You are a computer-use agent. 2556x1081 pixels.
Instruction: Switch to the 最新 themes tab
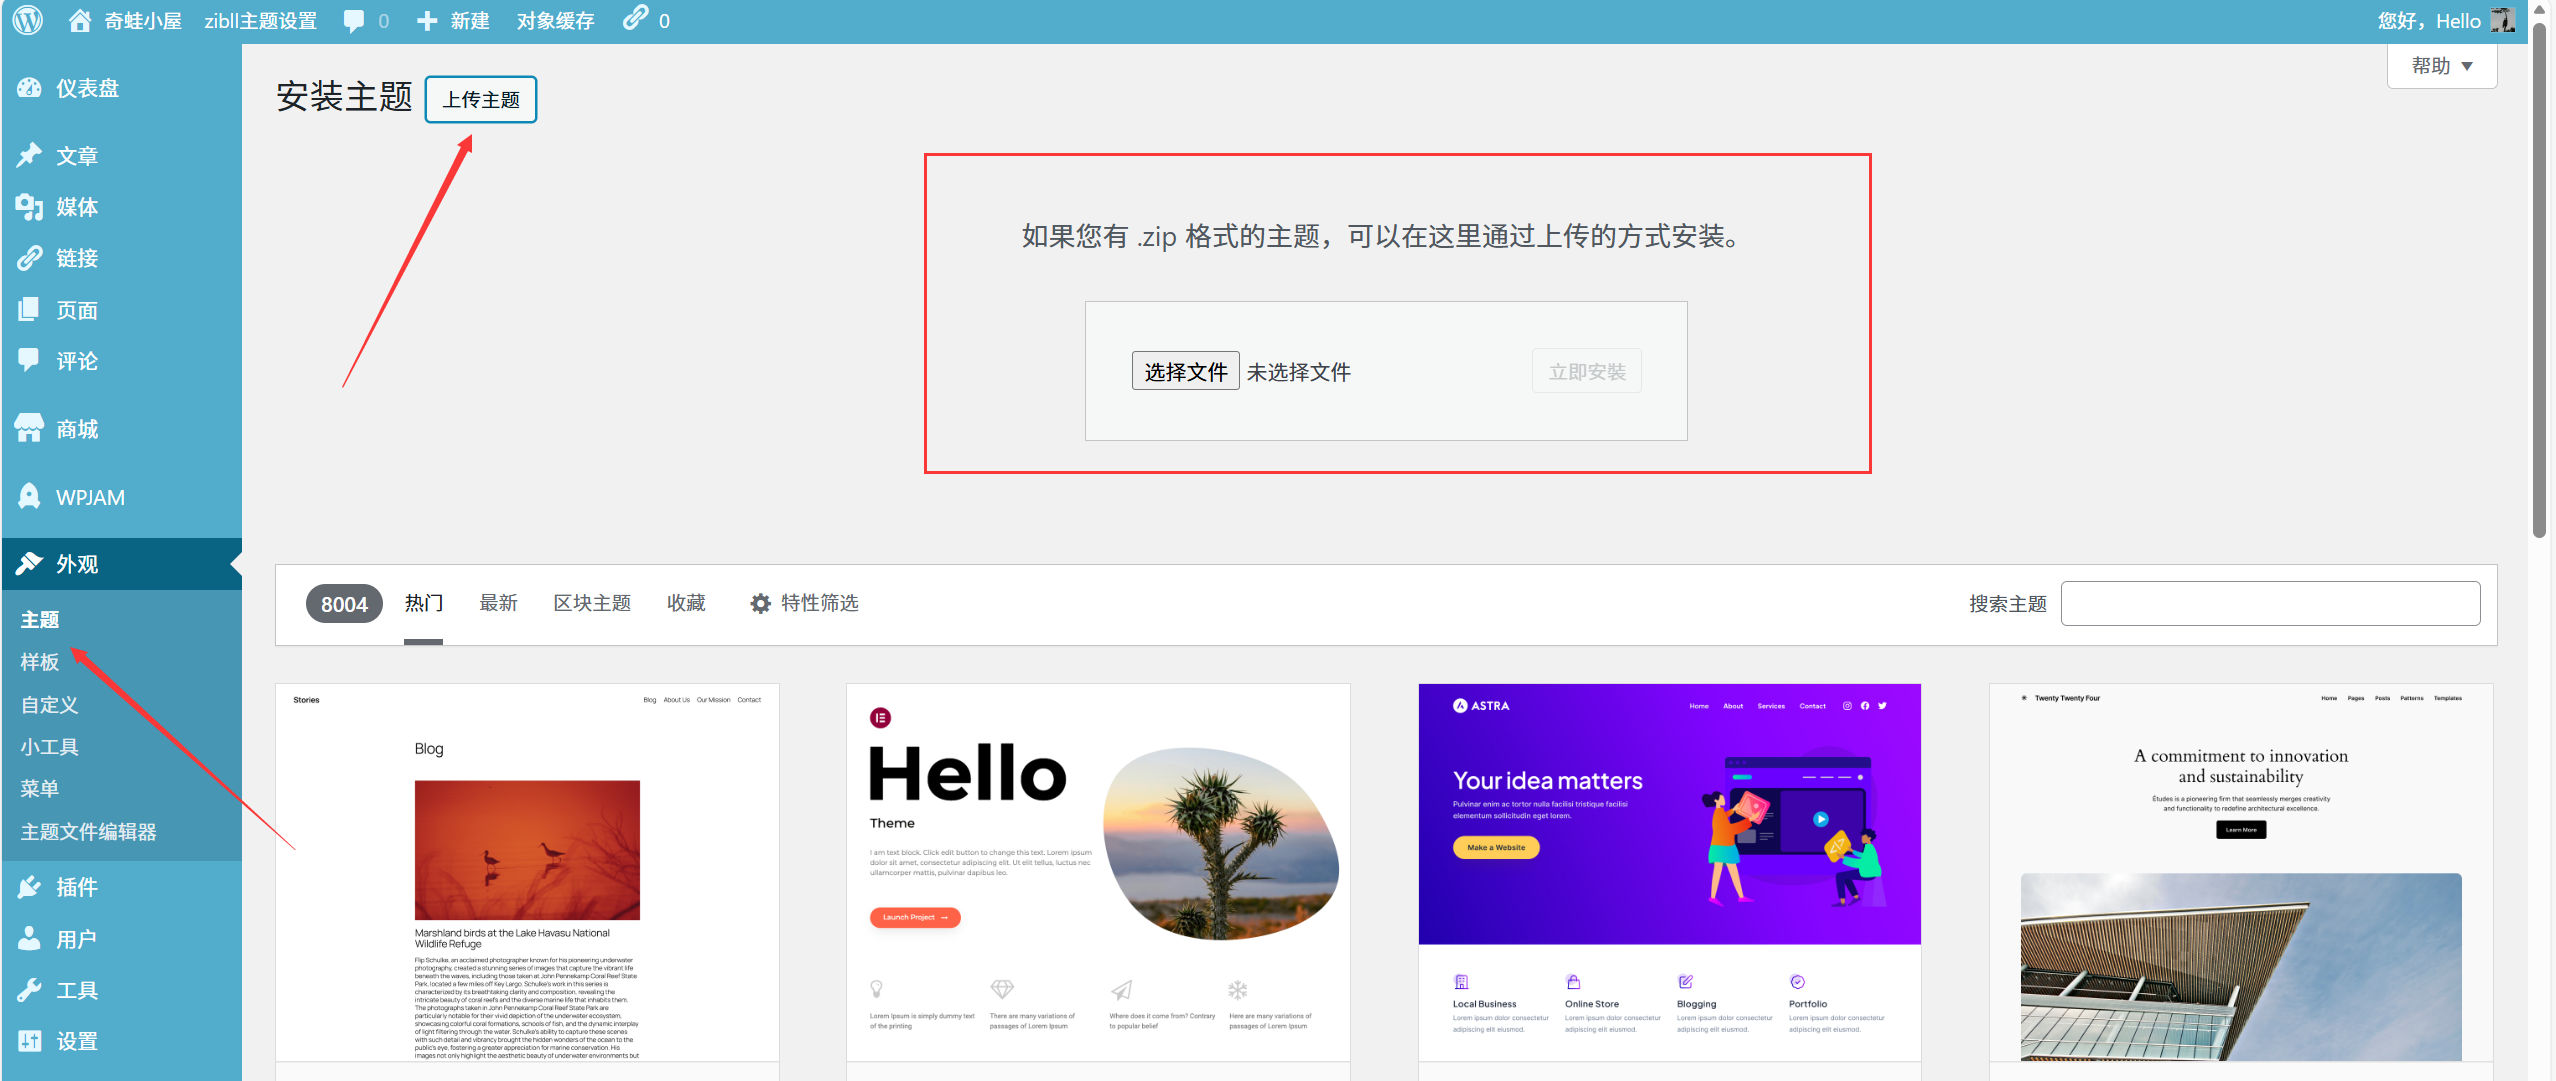tap(499, 603)
